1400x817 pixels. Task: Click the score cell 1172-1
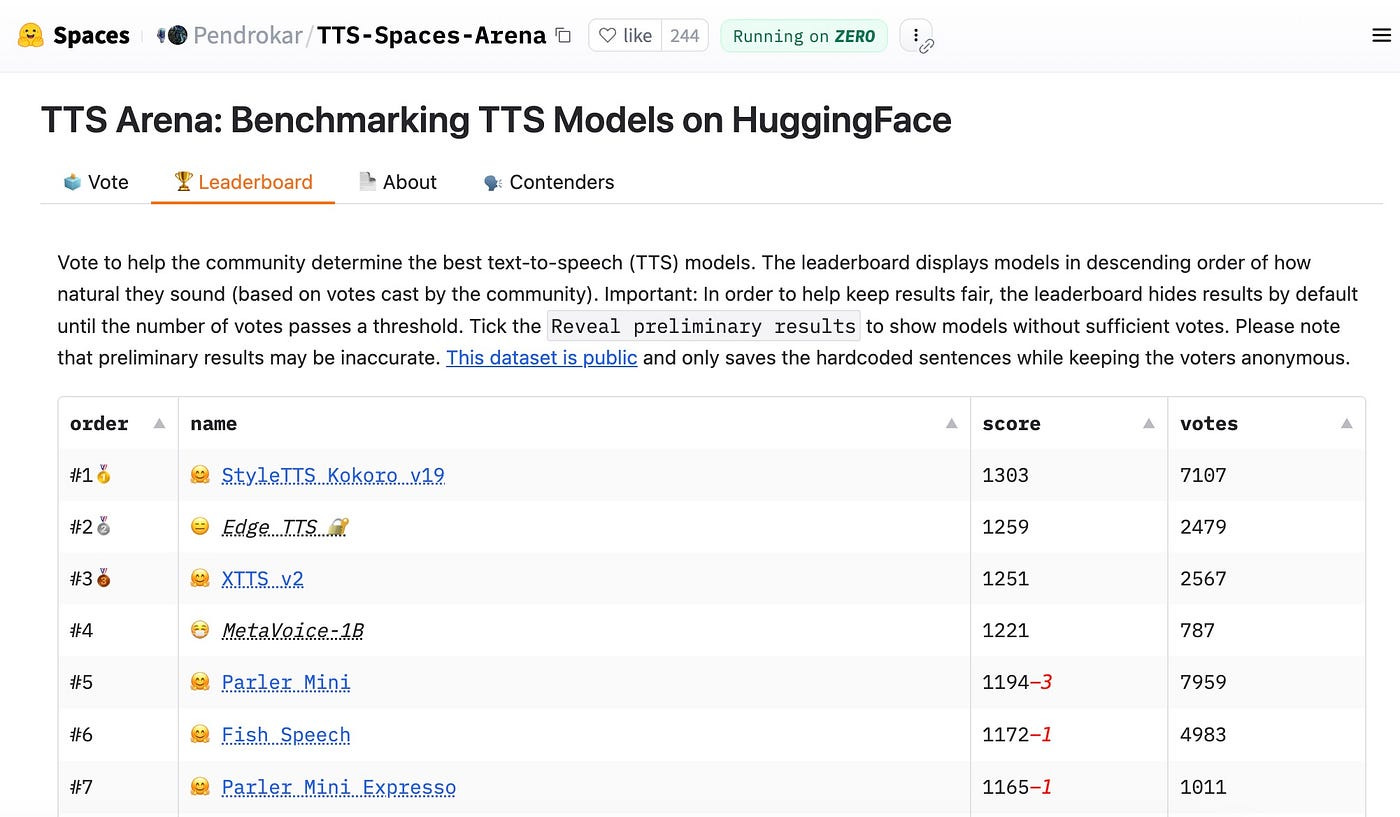1069,735
